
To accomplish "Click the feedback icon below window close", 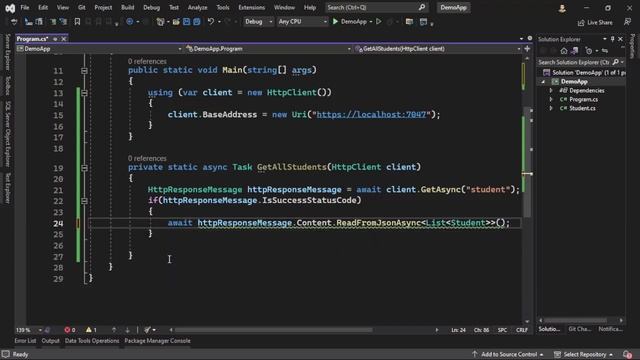I will tap(627, 22).
